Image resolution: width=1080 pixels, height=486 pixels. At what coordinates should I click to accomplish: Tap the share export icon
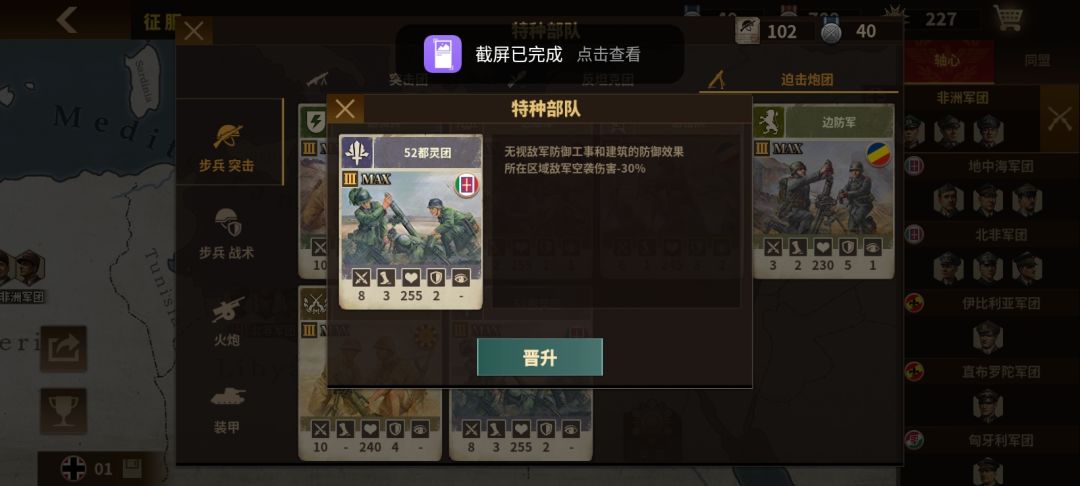[x=63, y=349]
